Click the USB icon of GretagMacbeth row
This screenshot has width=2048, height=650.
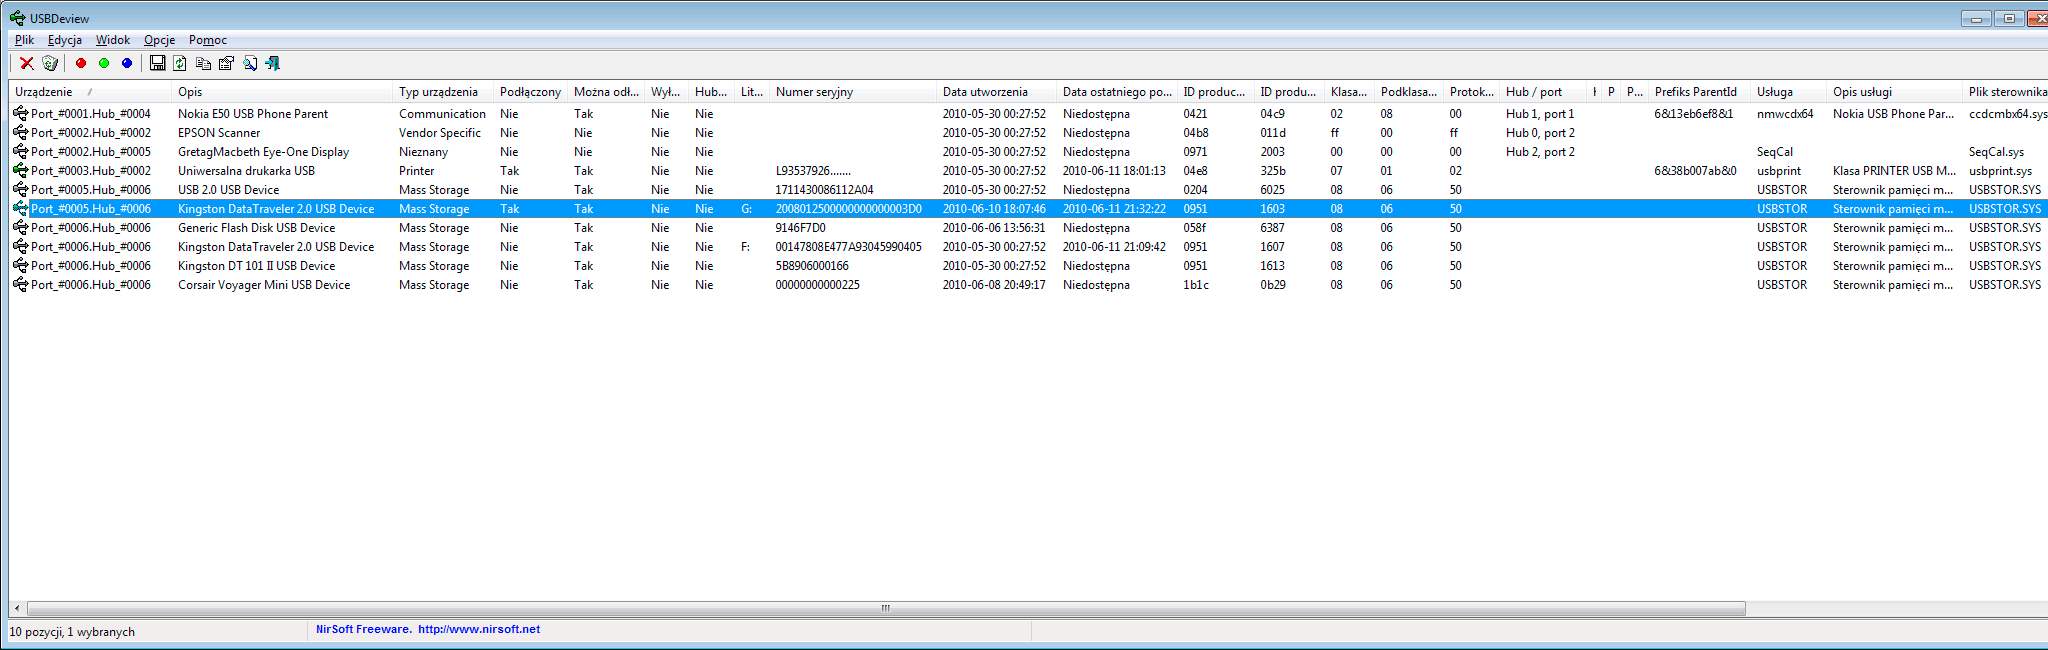[x=20, y=152]
